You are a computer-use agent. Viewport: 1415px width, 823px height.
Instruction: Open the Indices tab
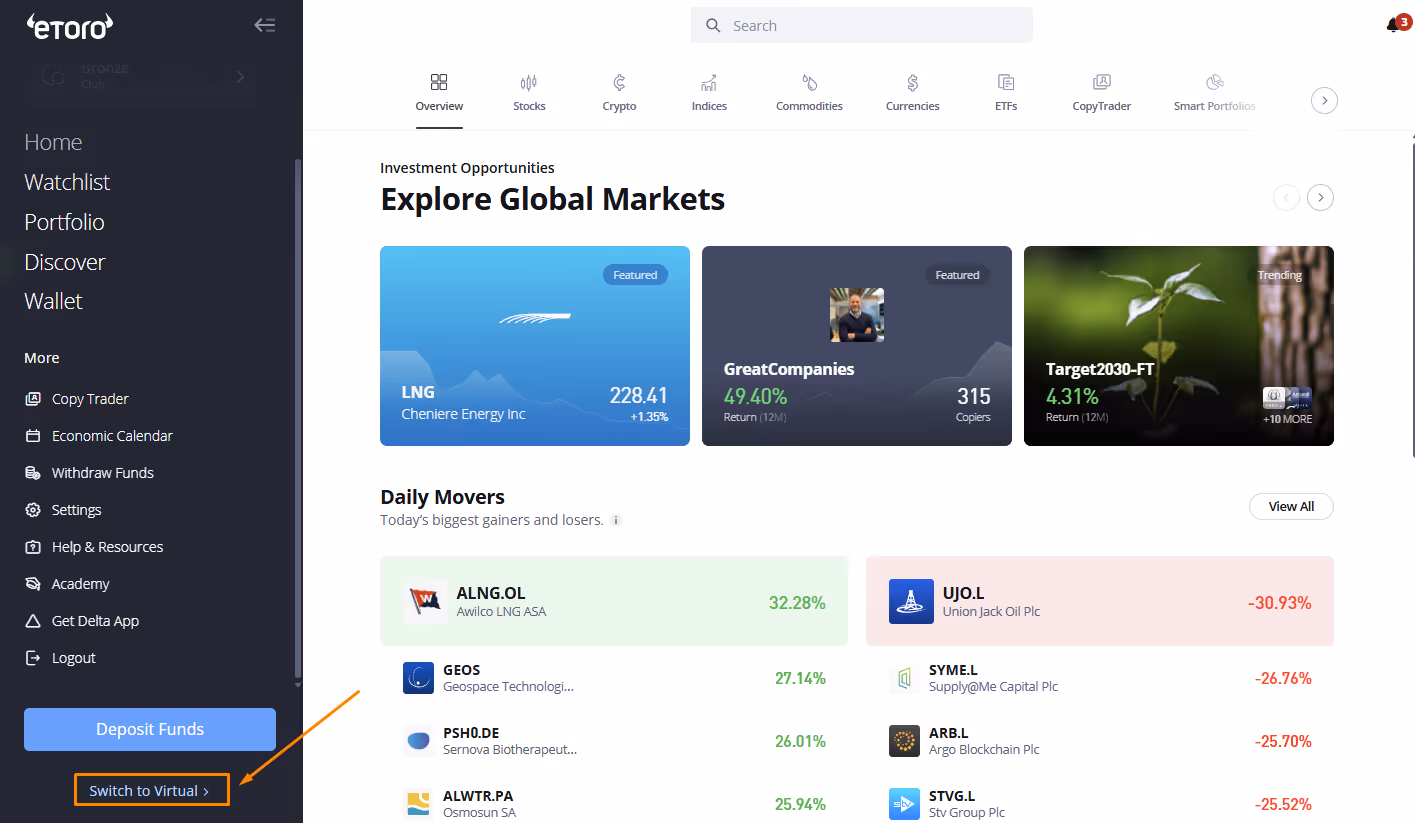[709, 93]
